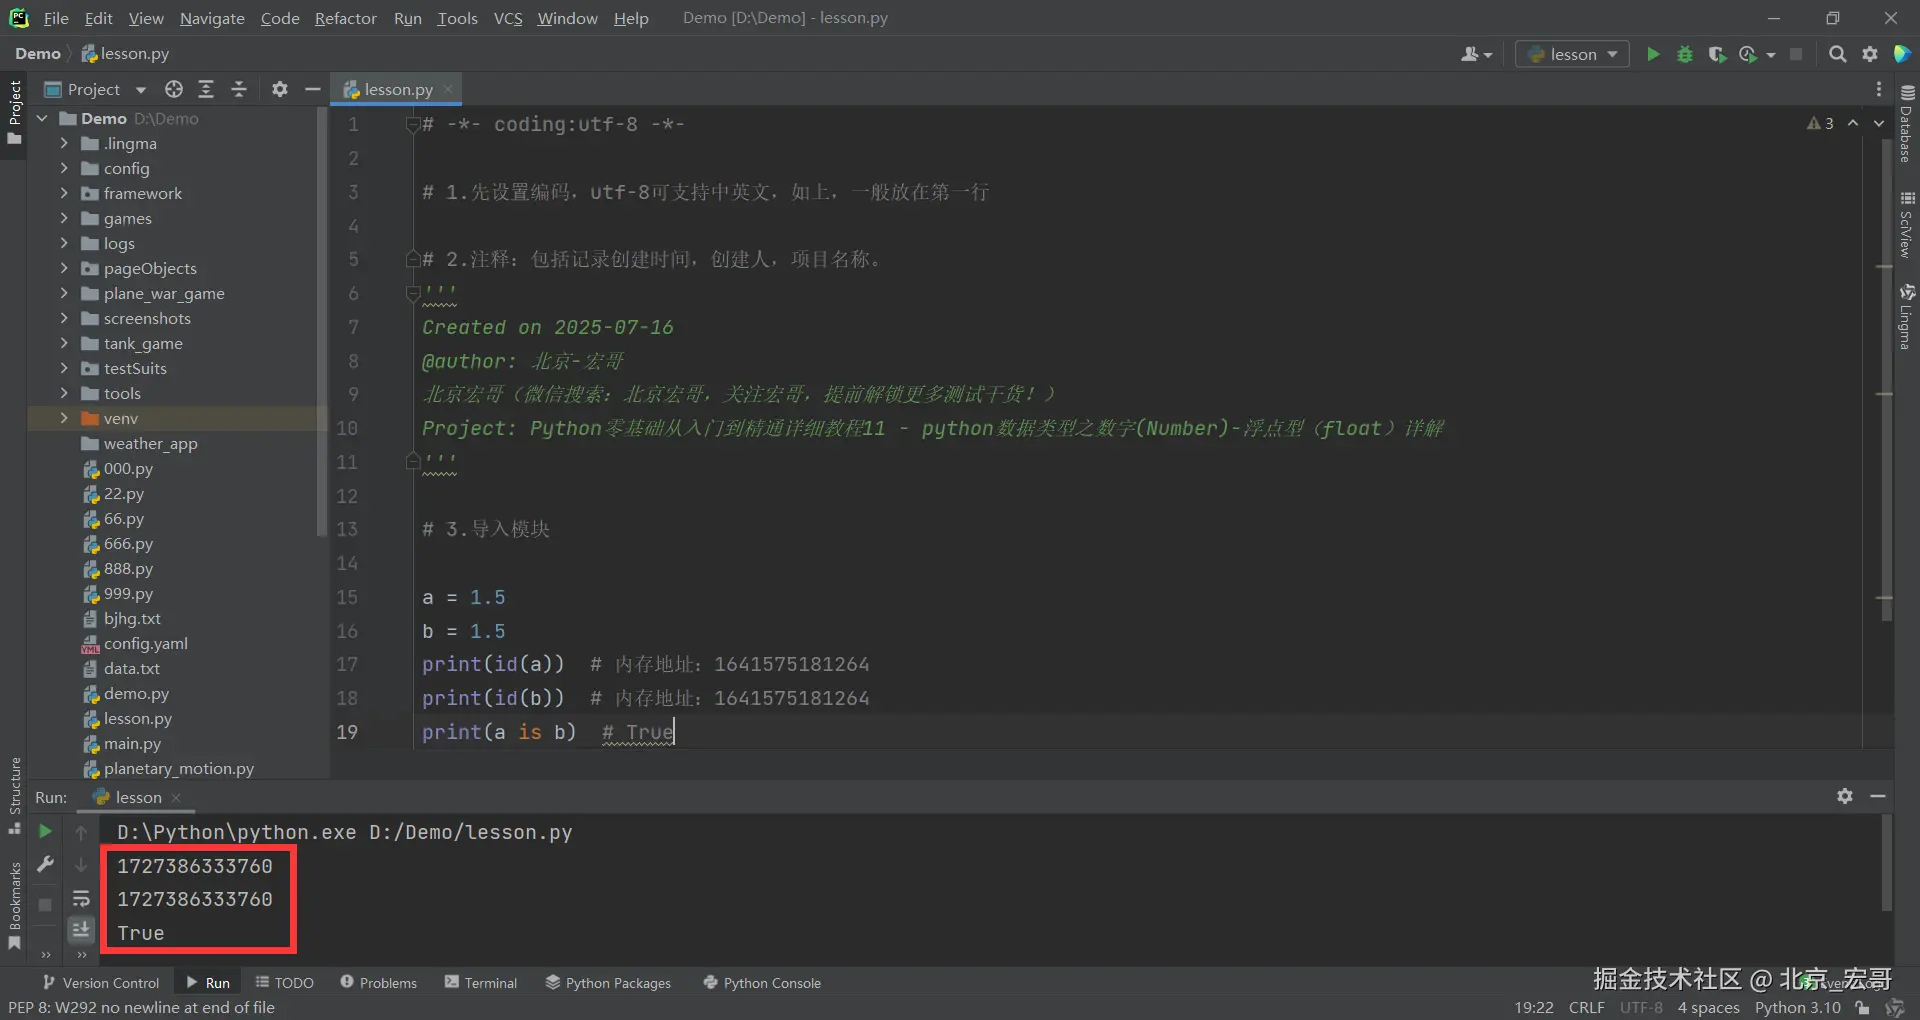The image size is (1920, 1020).
Task: Hide the Run panel with minus icon
Action: coord(1878,796)
